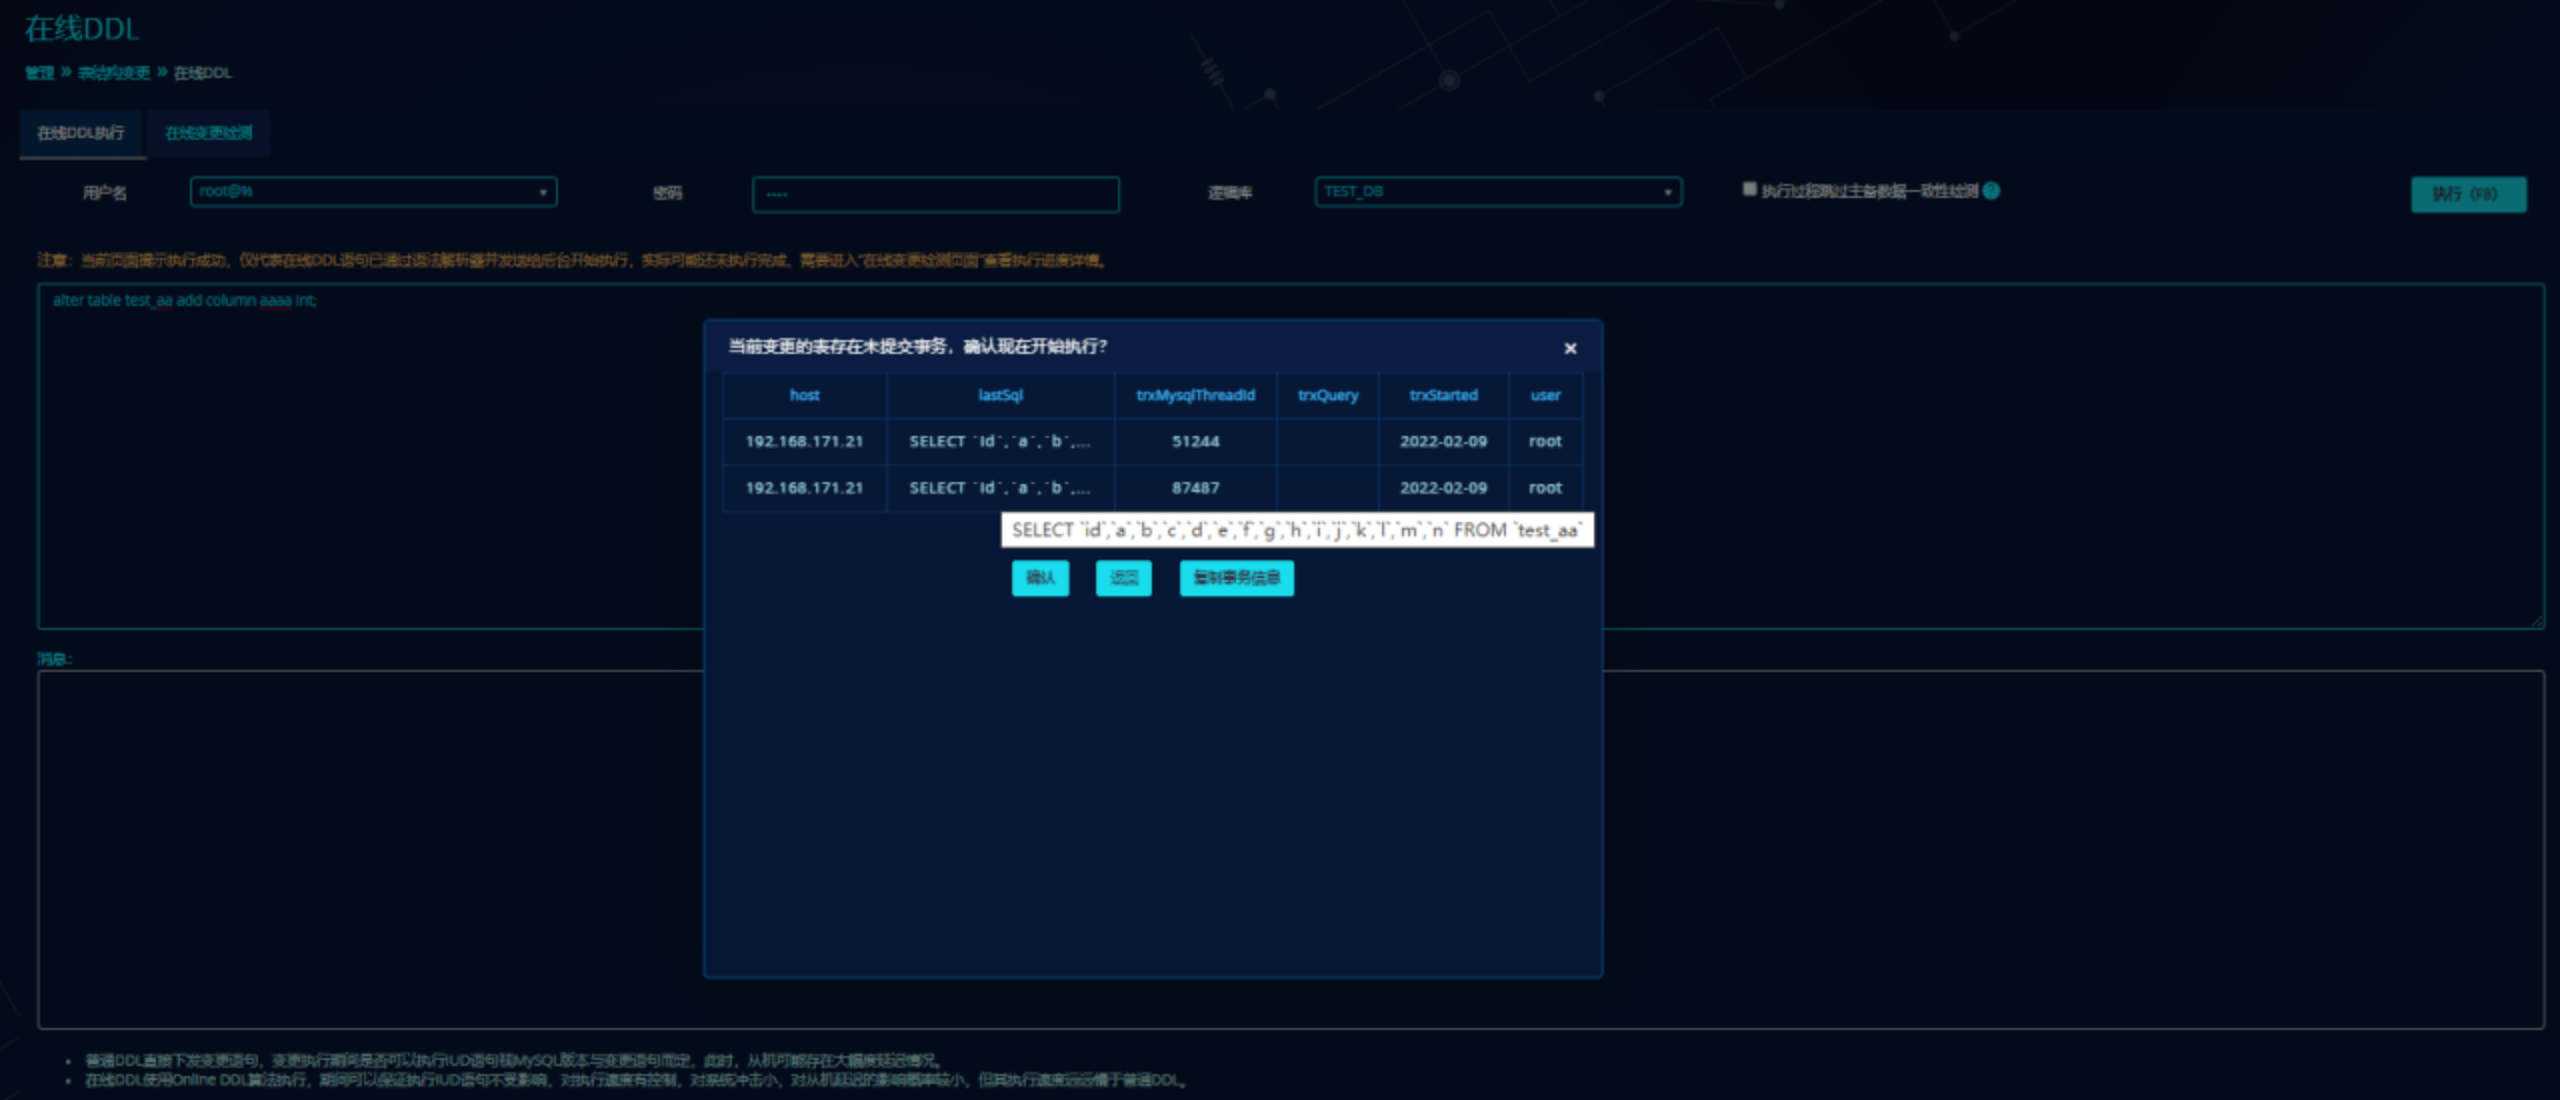Image resolution: width=2560 pixels, height=1100 pixels.
Task: Click lastSql cell of thread 87487 row
Action: coord(1000,488)
